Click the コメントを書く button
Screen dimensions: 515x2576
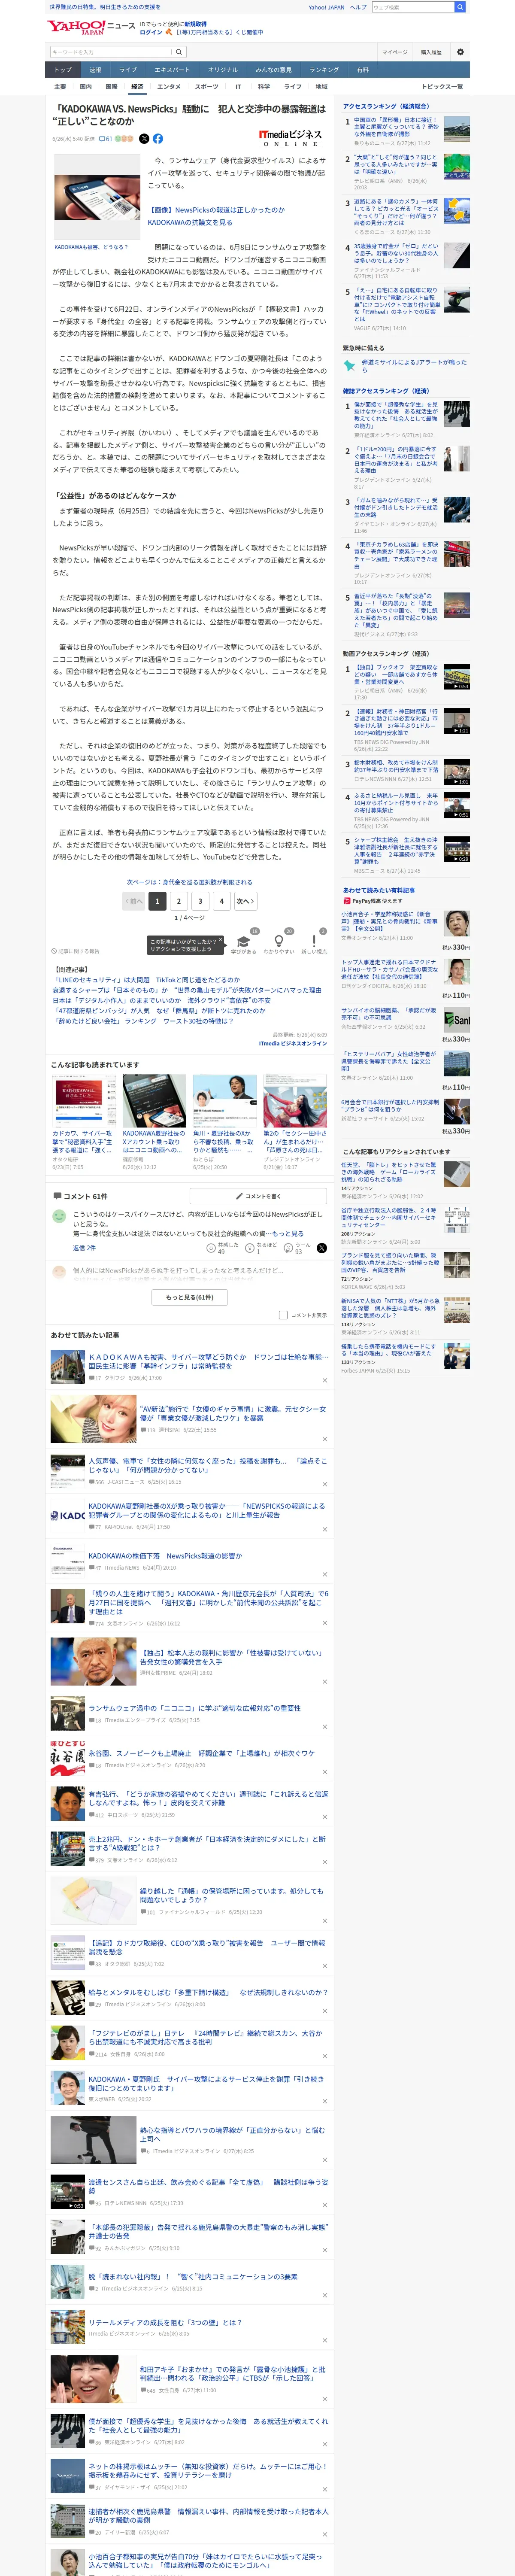[x=258, y=1196]
